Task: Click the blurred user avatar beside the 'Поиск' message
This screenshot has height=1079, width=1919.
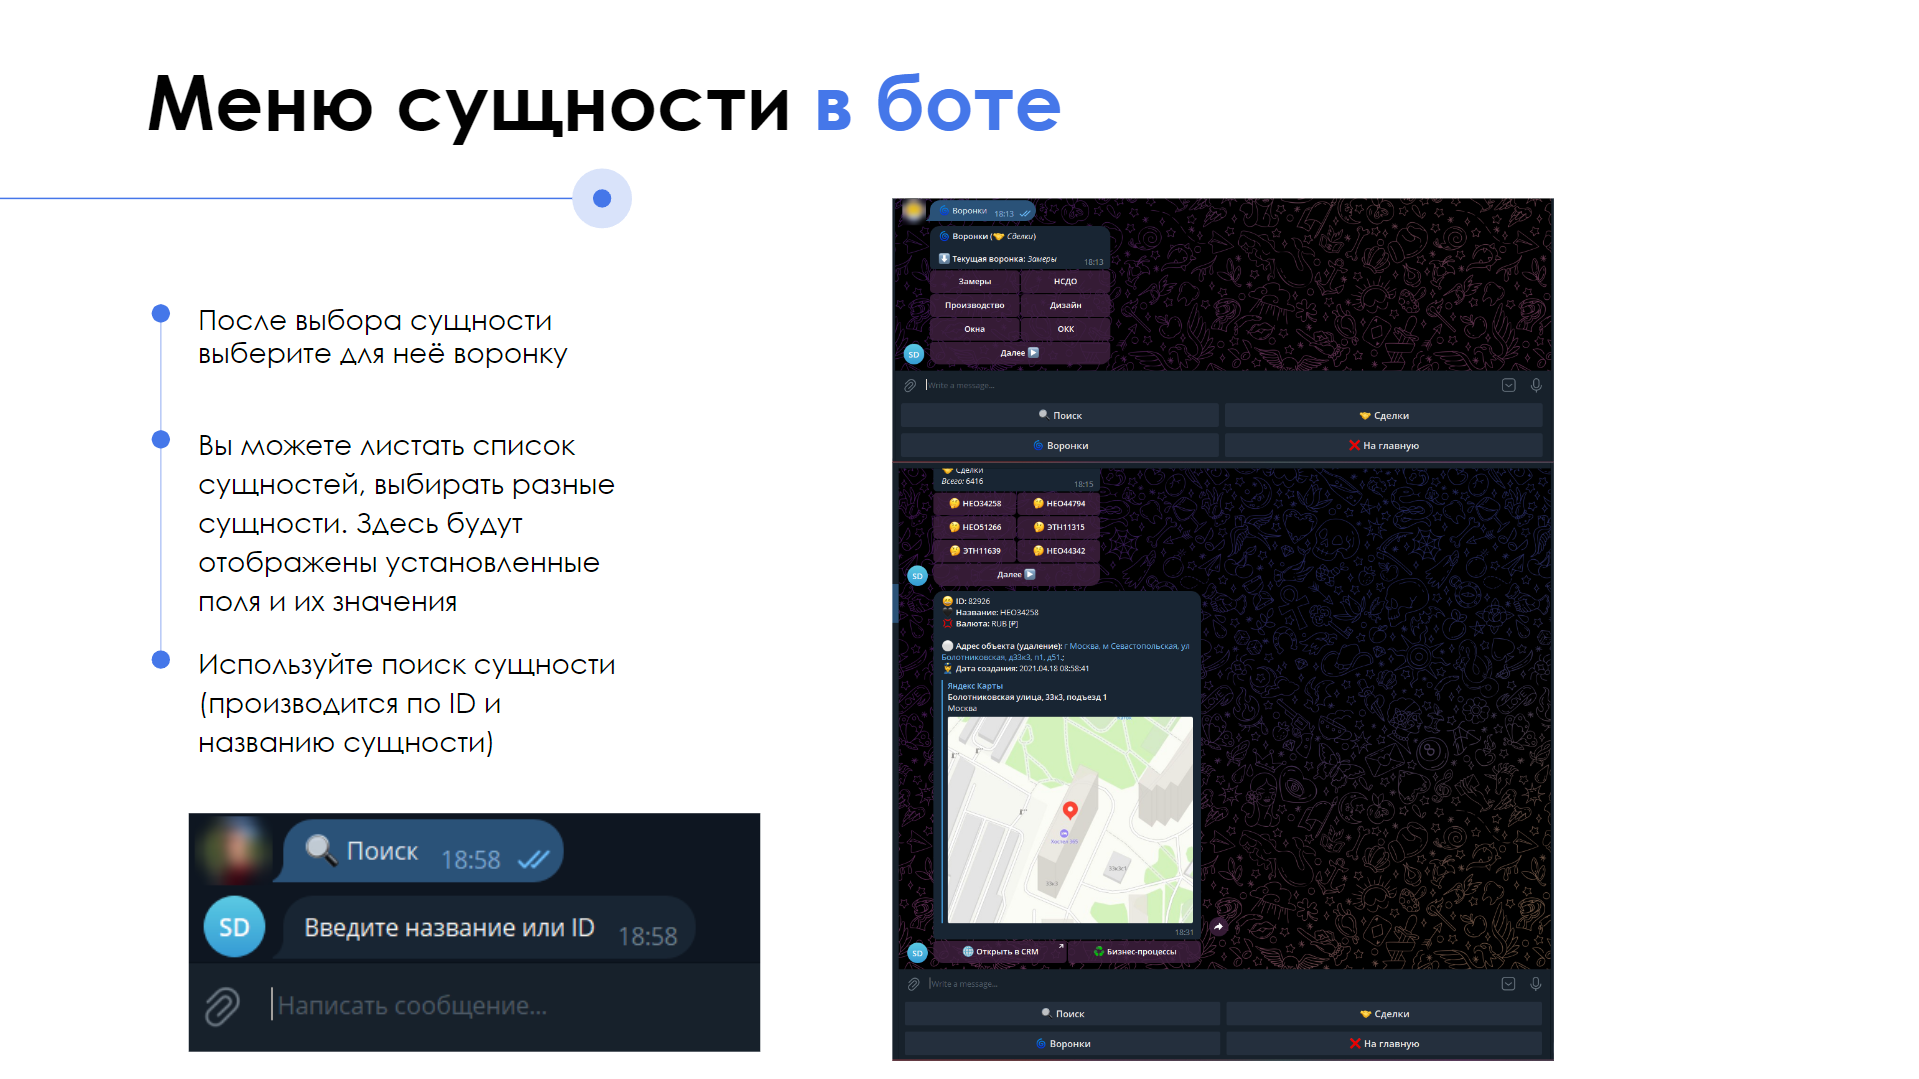Action: tap(235, 850)
